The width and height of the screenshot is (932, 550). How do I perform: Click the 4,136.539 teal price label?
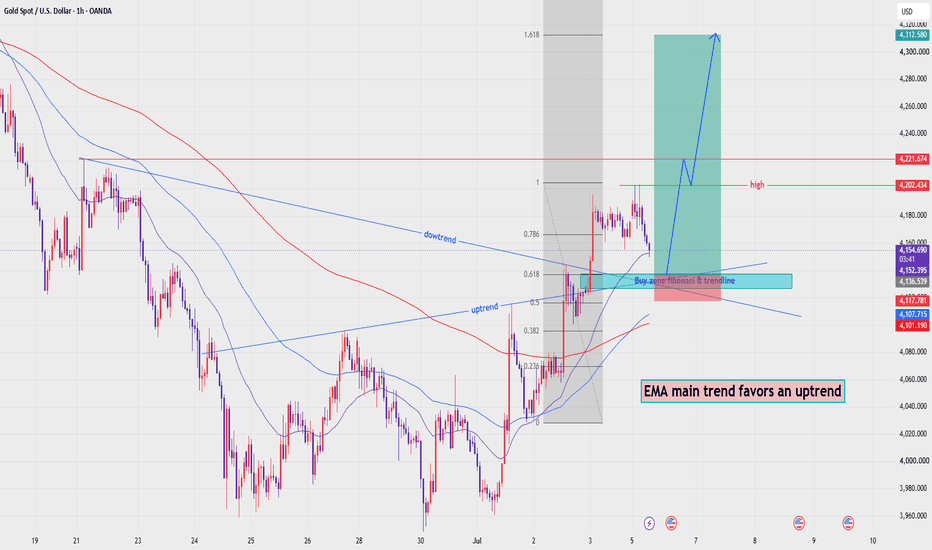click(913, 281)
